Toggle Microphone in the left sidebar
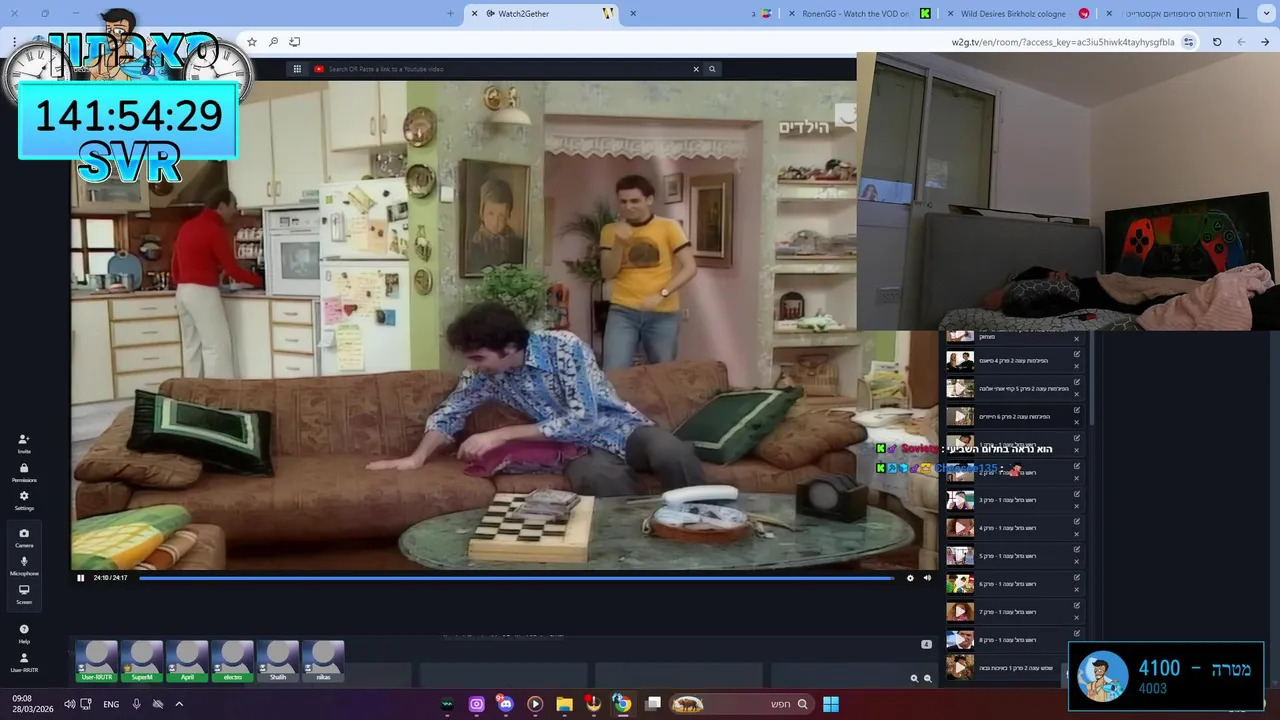The image size is (1280, 720). click(x=24, y=566)
